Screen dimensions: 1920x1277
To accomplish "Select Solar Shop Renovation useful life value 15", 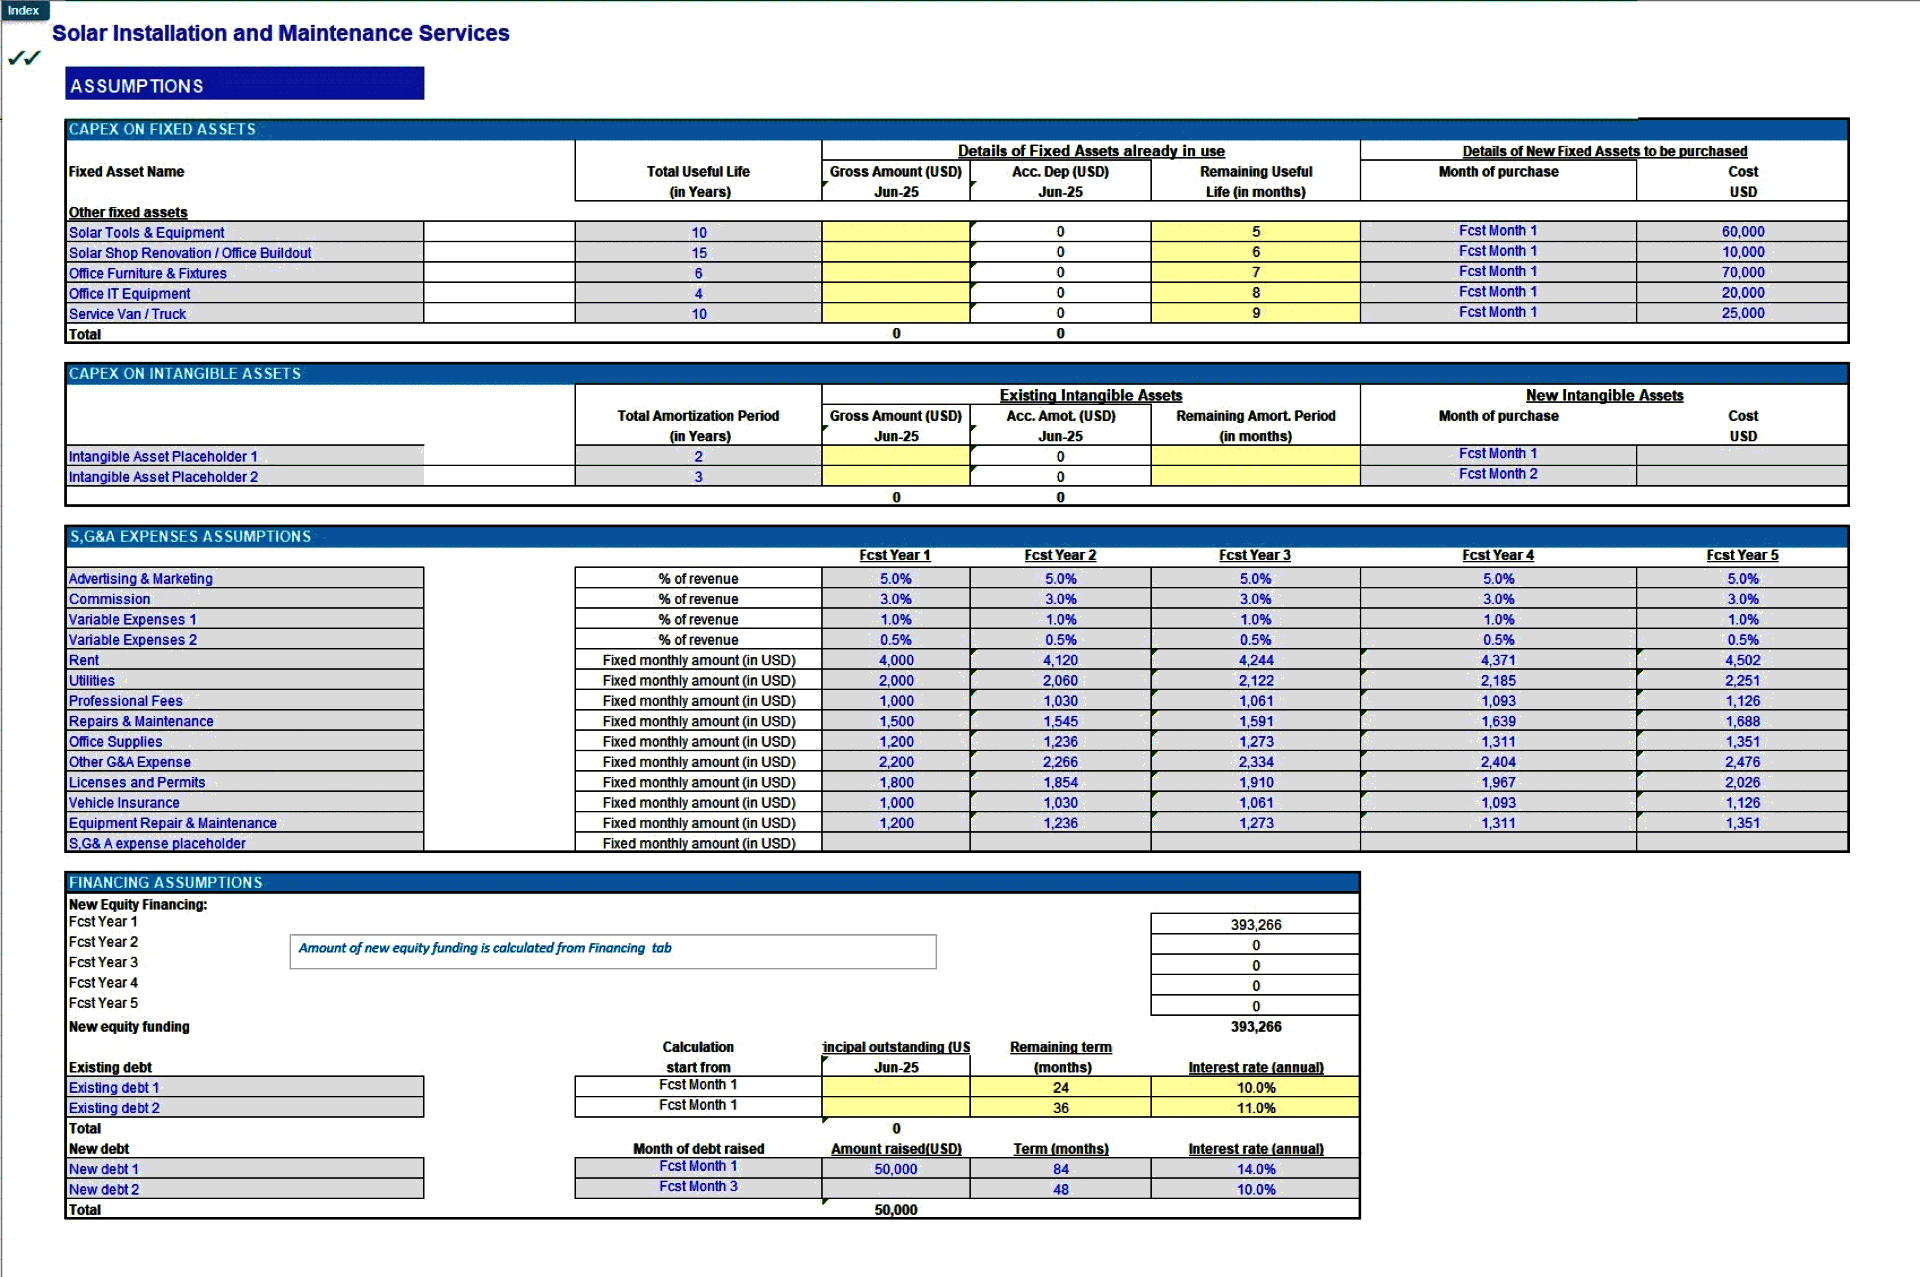I will 698,253.
